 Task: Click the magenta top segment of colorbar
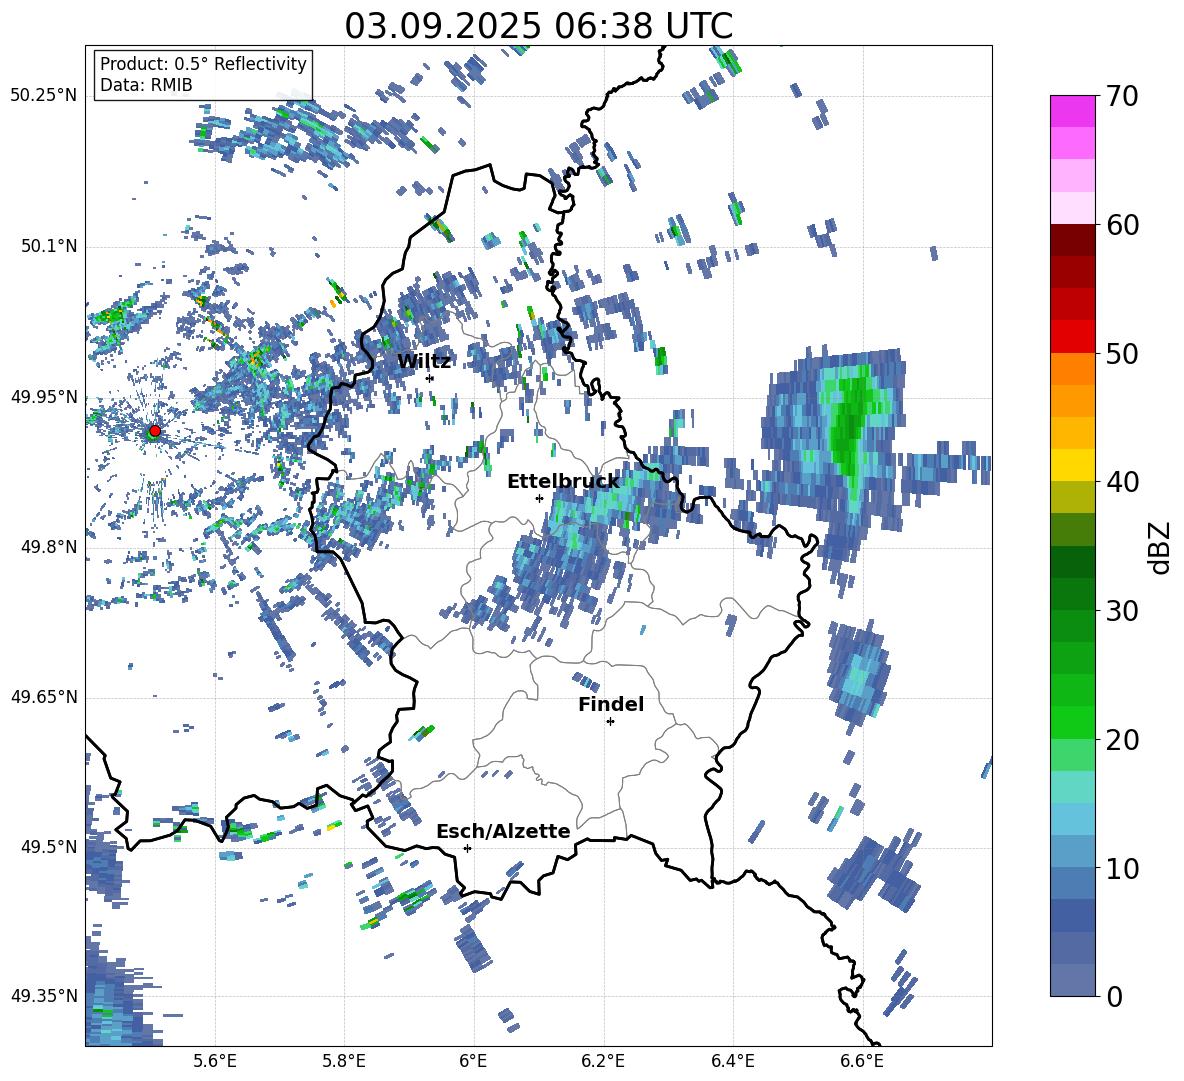[1072, 112]
